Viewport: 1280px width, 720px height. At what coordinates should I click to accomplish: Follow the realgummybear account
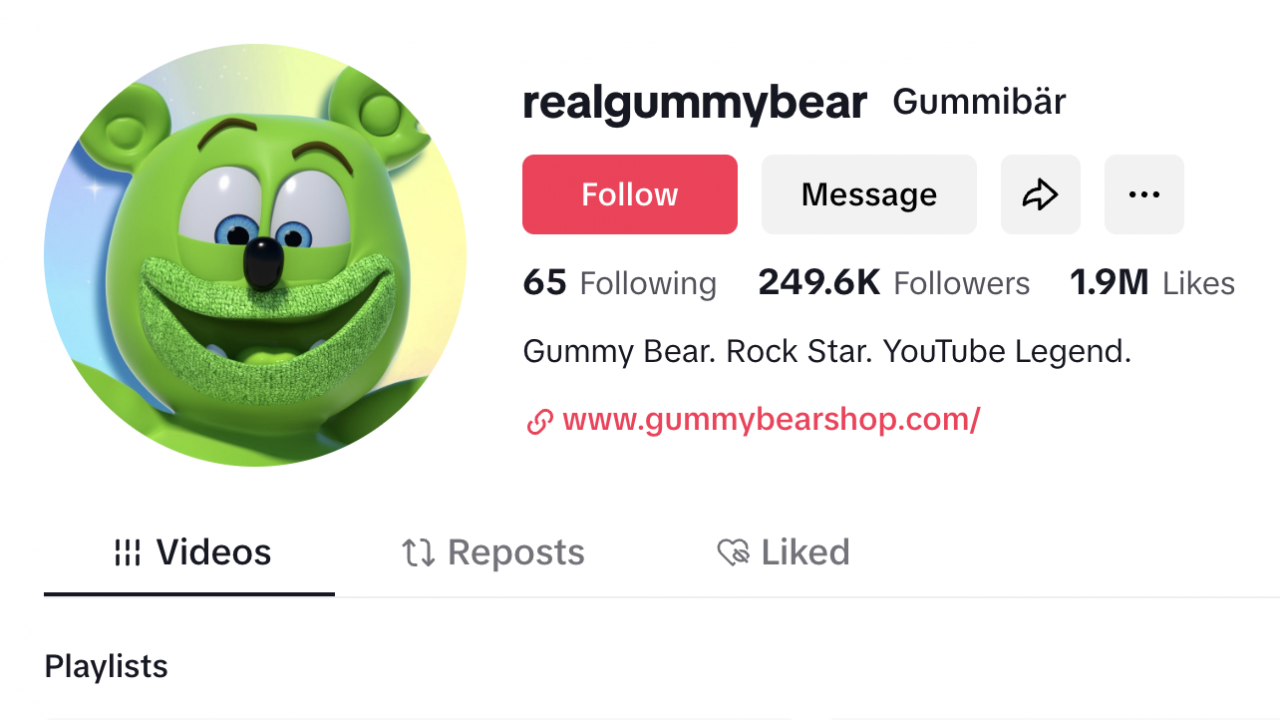tap(630, 194)
